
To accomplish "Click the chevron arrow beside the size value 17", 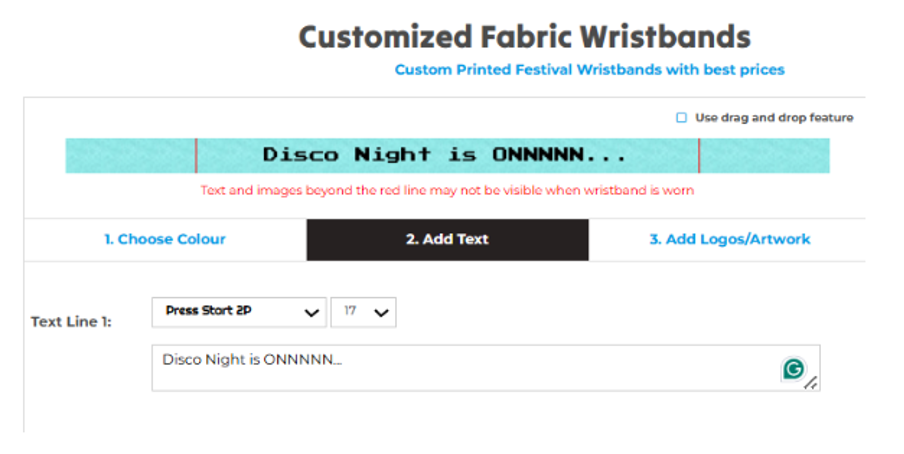I will point(380,312).
